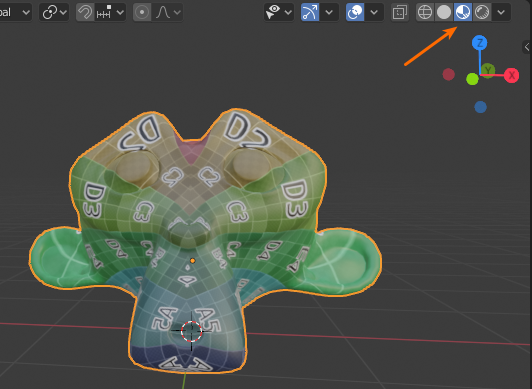Toggle the snapping magnet icon
This screenshot has width=532, height=389.
[85, 13]
